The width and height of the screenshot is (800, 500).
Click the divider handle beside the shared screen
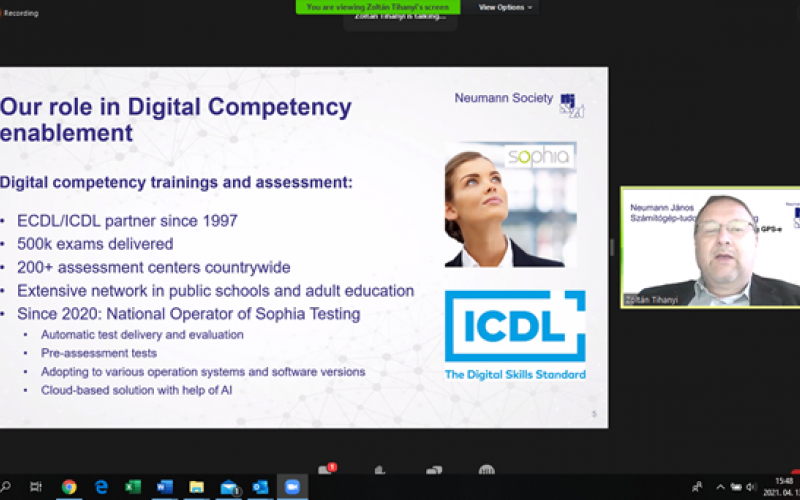612,247
